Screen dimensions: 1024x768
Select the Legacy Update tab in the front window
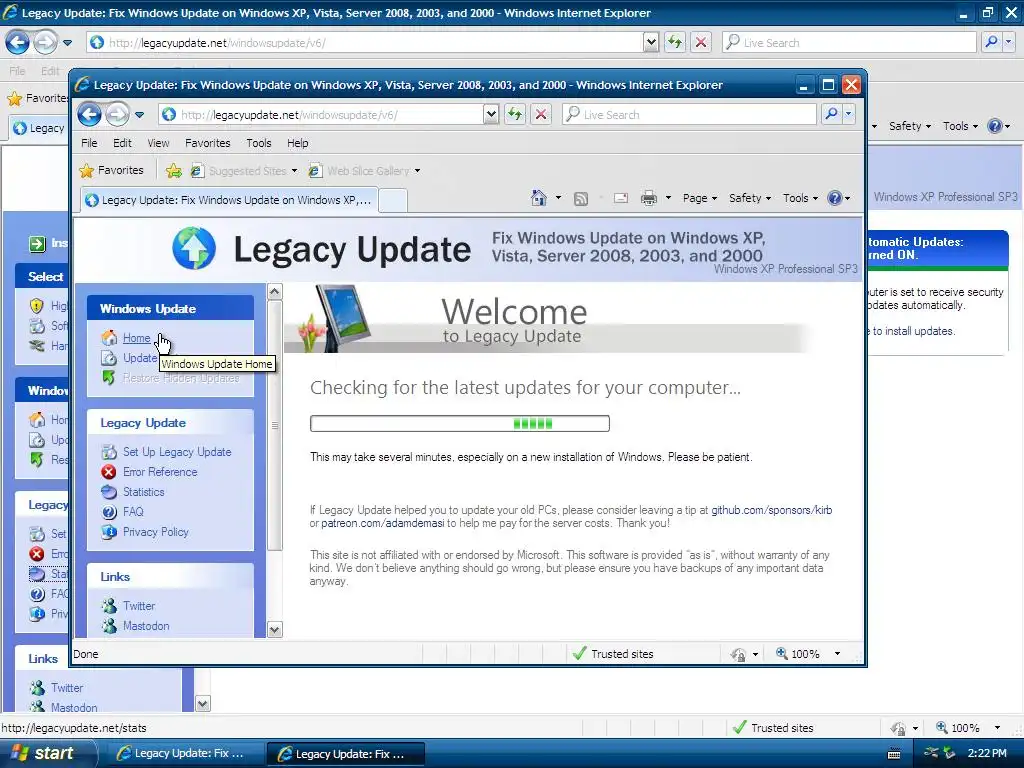pos(229,200)
